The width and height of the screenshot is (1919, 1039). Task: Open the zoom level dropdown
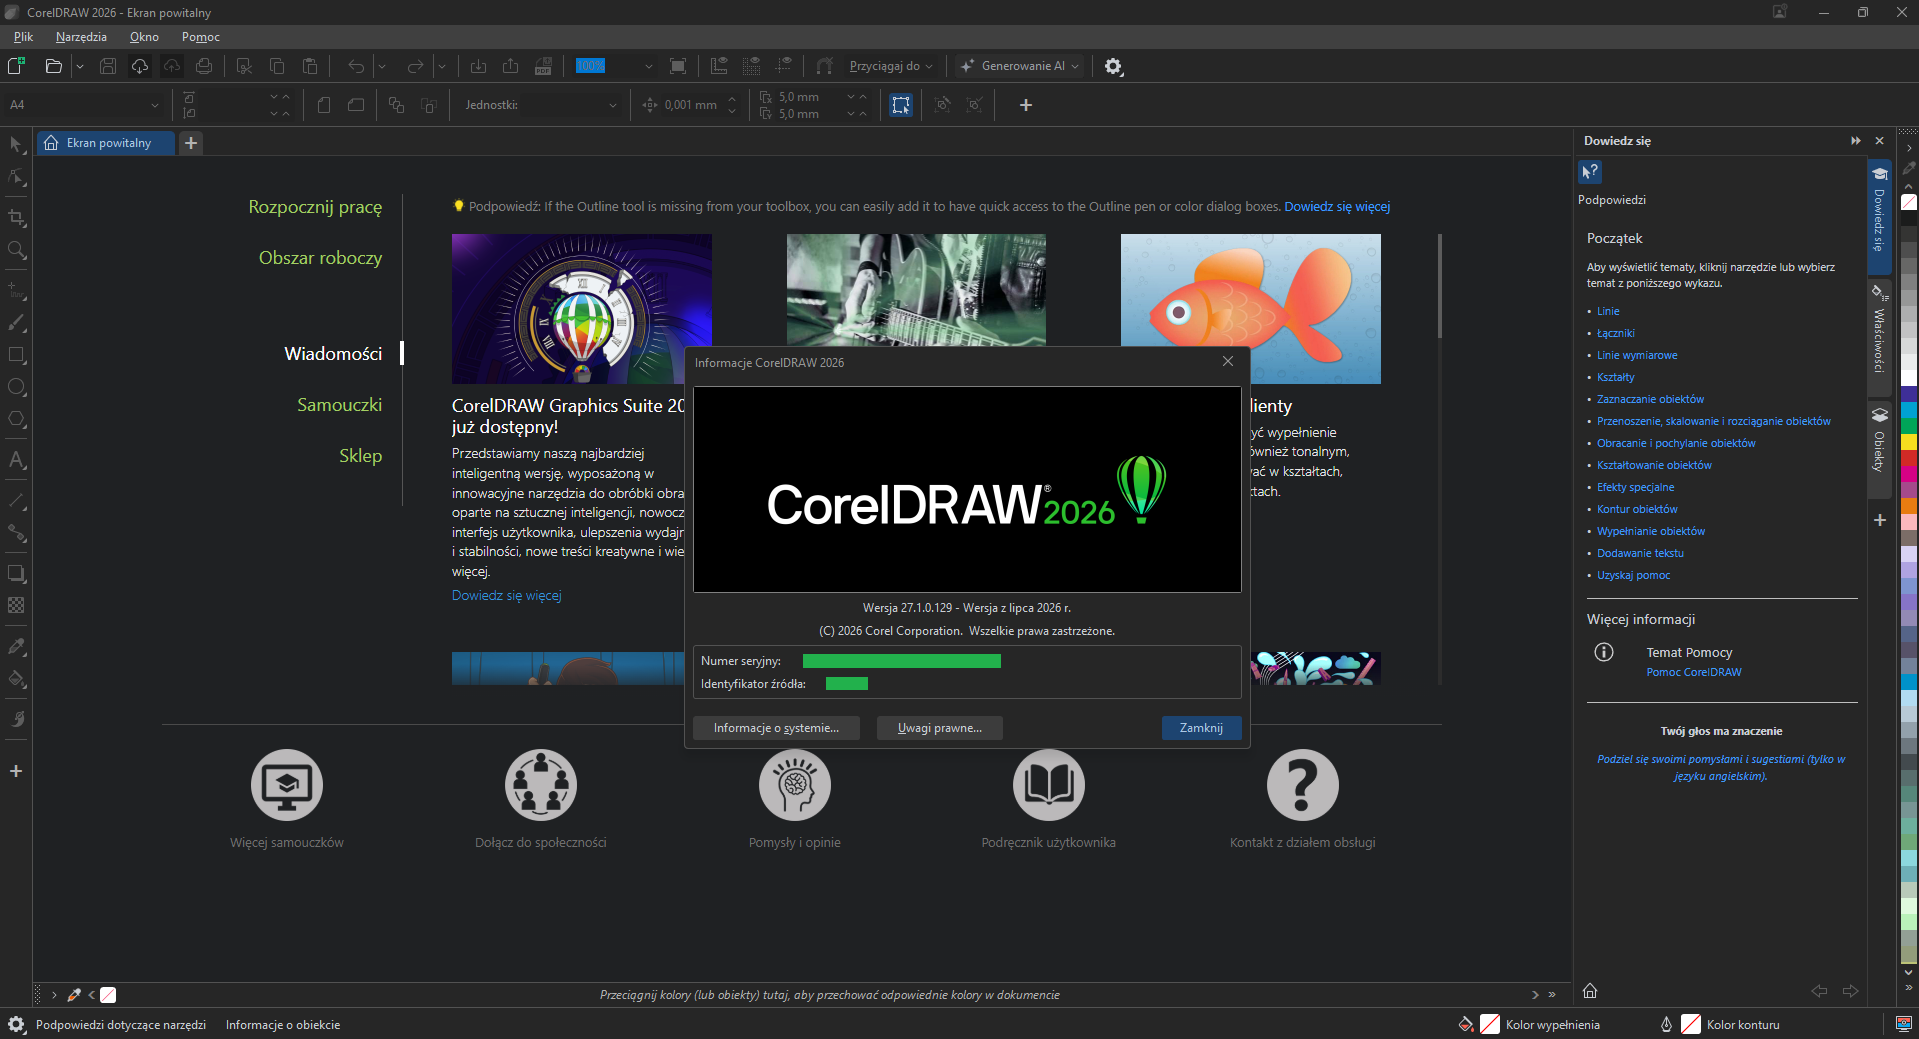pos(648,66)
